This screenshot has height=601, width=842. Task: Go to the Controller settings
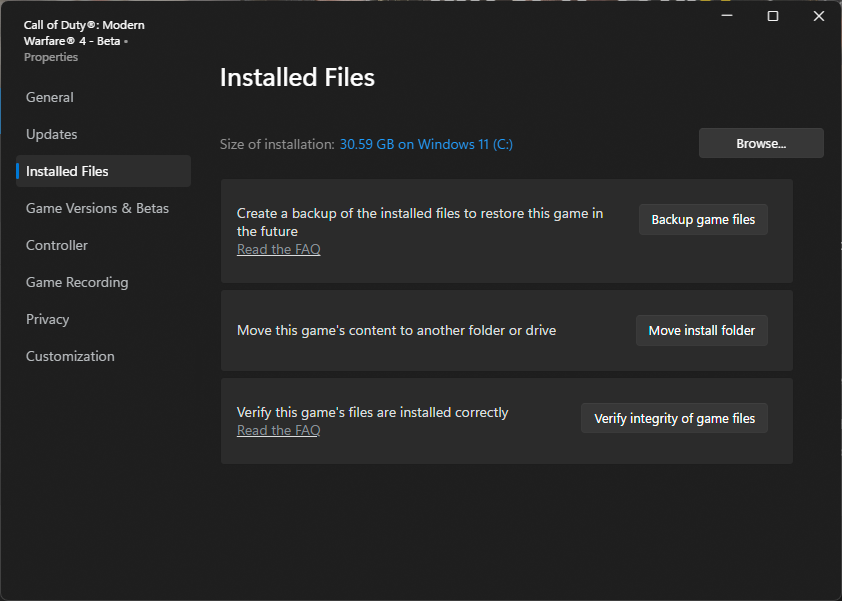pos(56,245)
